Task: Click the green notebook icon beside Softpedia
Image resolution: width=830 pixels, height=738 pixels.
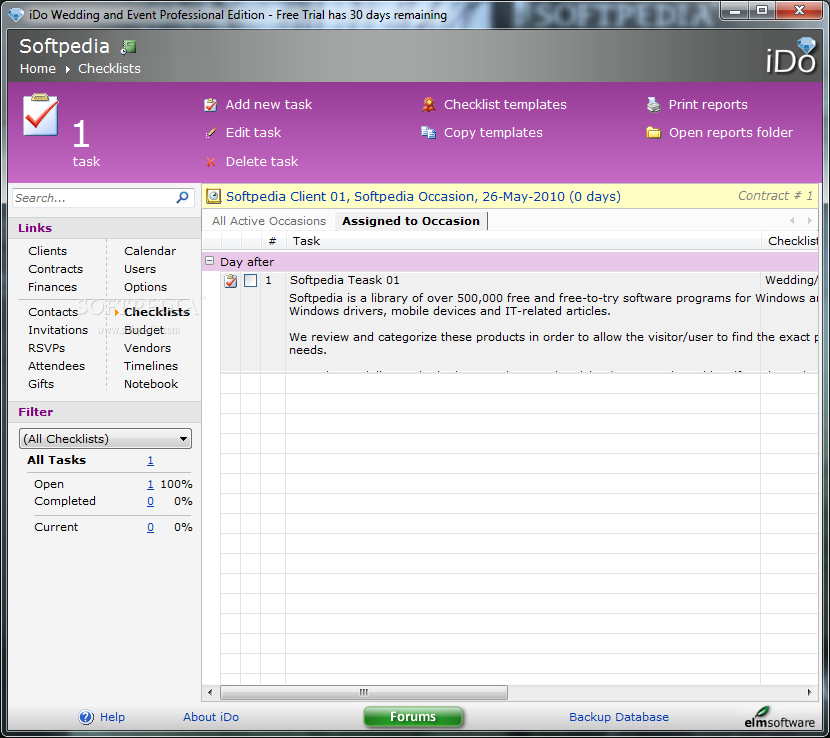Action: click(x=129, y=47)
